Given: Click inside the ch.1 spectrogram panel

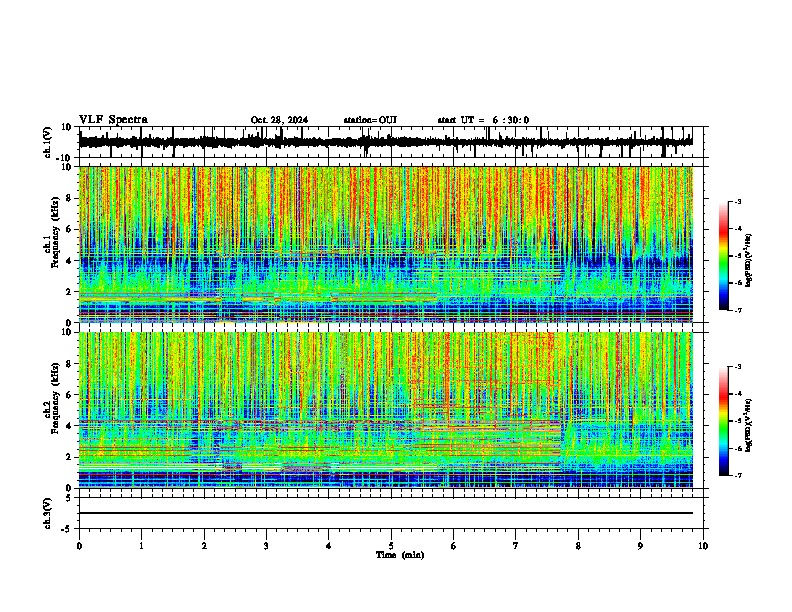Looking at the screenshot, I should point(386,244).
